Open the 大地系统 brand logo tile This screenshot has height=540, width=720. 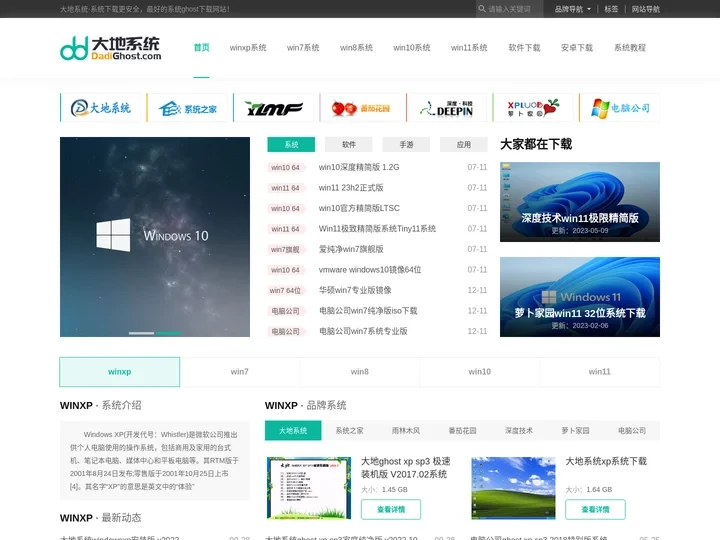[x=101, y=108]
